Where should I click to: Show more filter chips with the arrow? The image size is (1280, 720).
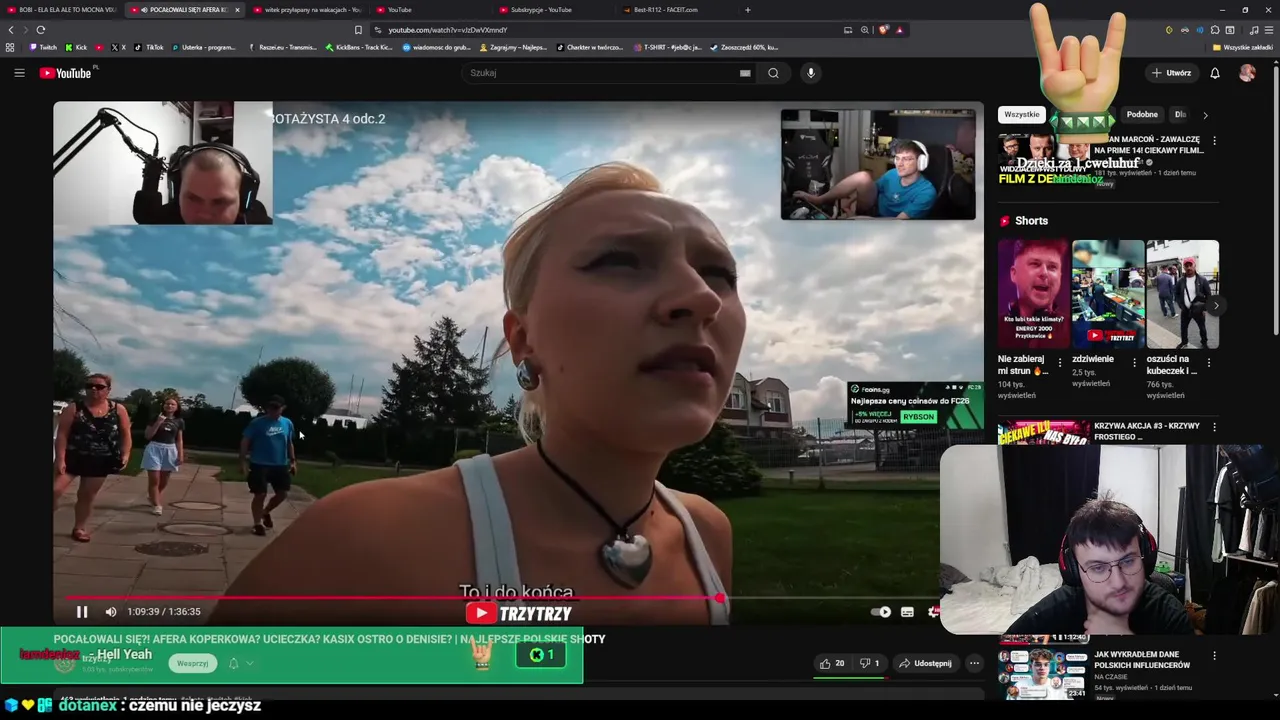[x=1205, y=115]
